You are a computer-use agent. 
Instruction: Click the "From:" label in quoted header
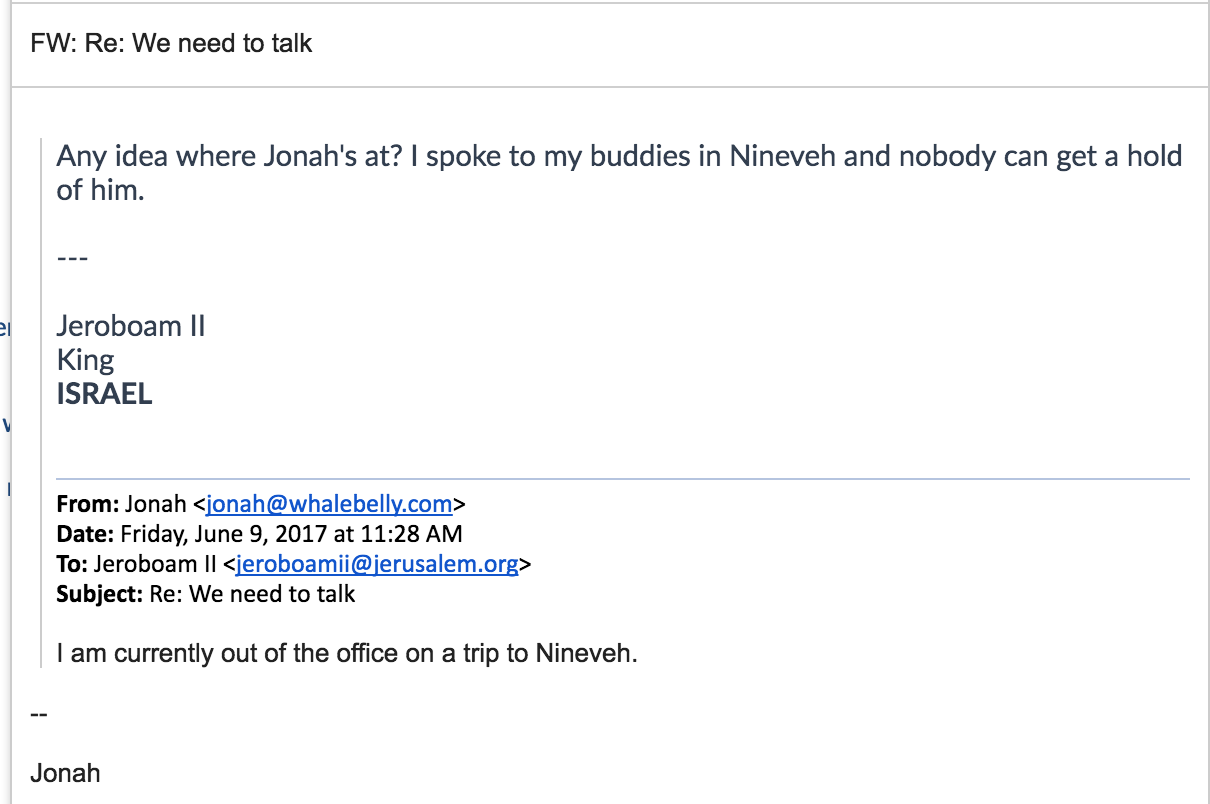pyautogui.click(x=88, y=504)
